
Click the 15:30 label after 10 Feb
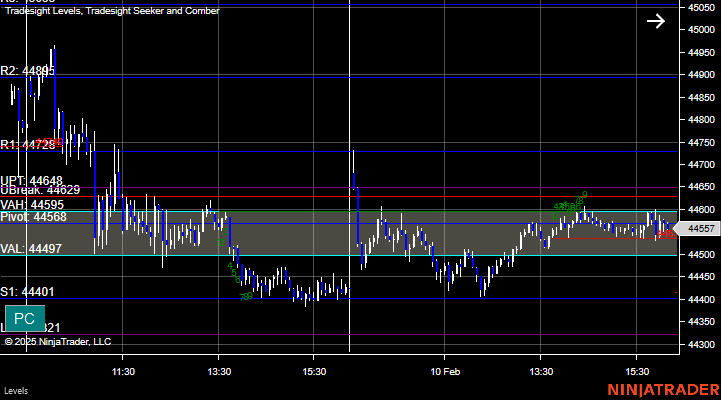click(x=637, y=371)
